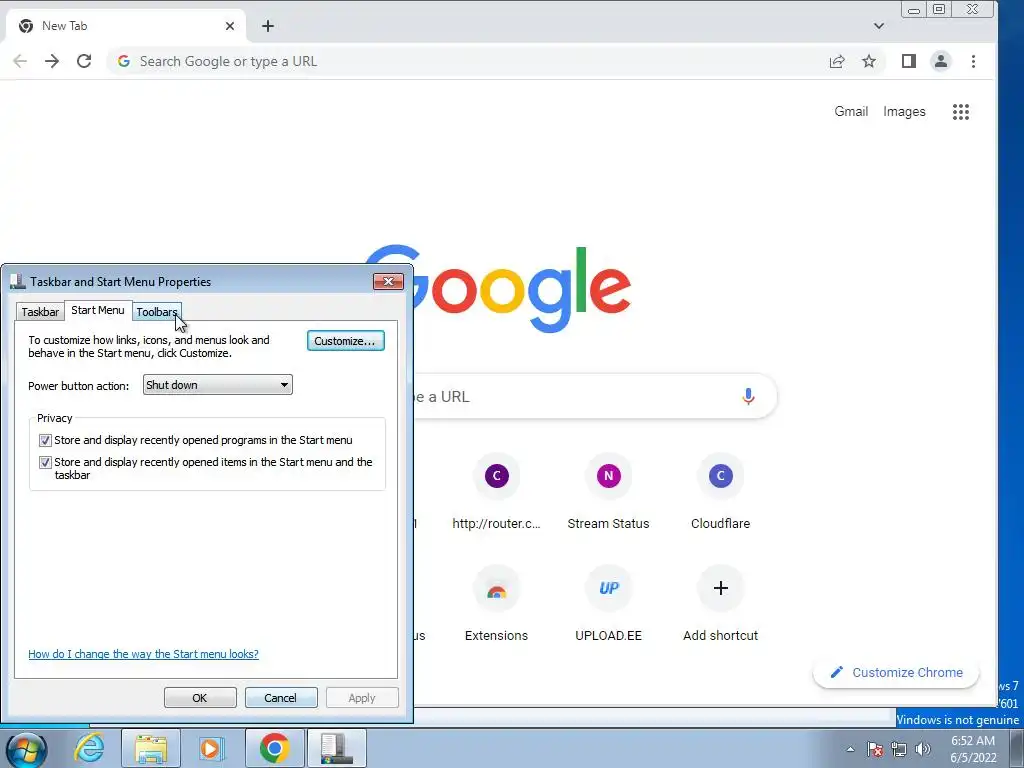Open Chrome side panel icon
Viewport: 1024px width, 768px height.
pyautogui.click(x=908, y=61)
